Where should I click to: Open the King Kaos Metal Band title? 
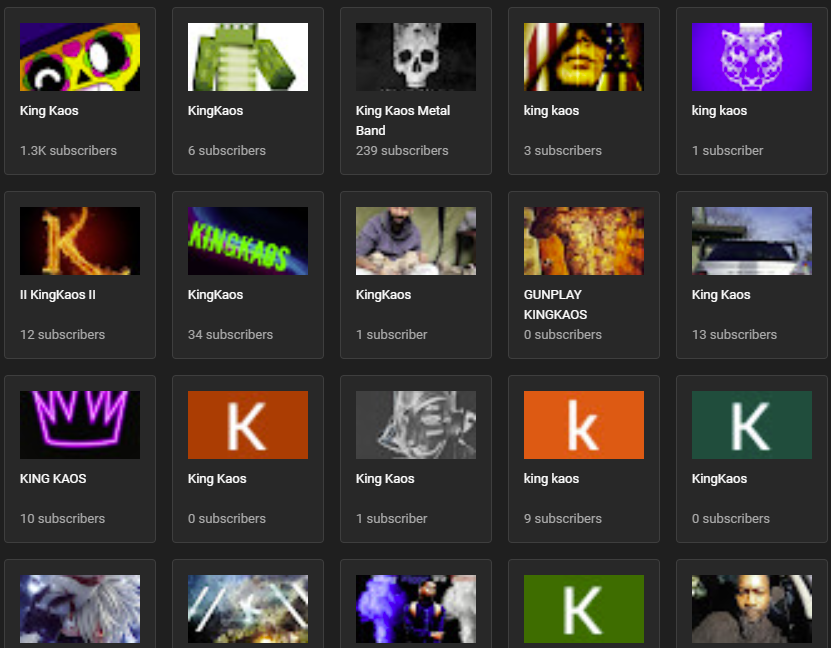[x=403, y=121]
